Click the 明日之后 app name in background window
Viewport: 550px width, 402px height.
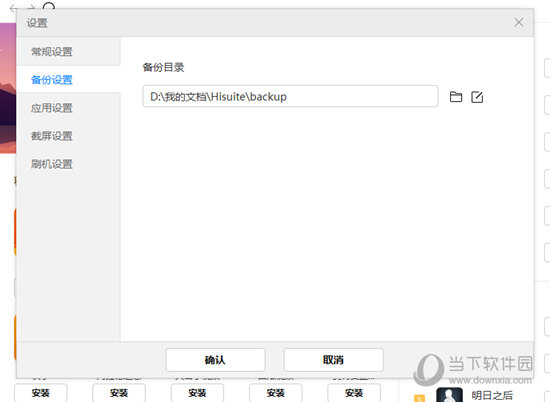click(x=492, y=396)
